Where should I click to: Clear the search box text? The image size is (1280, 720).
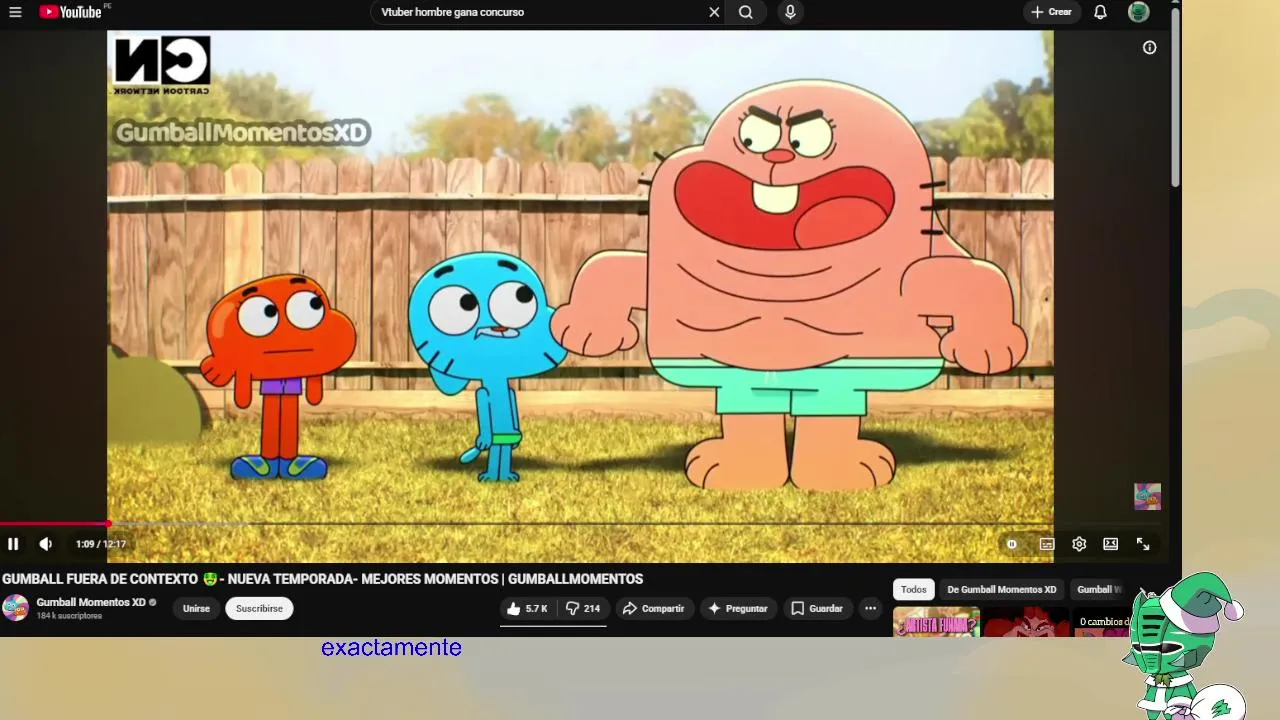click(714, 12)
